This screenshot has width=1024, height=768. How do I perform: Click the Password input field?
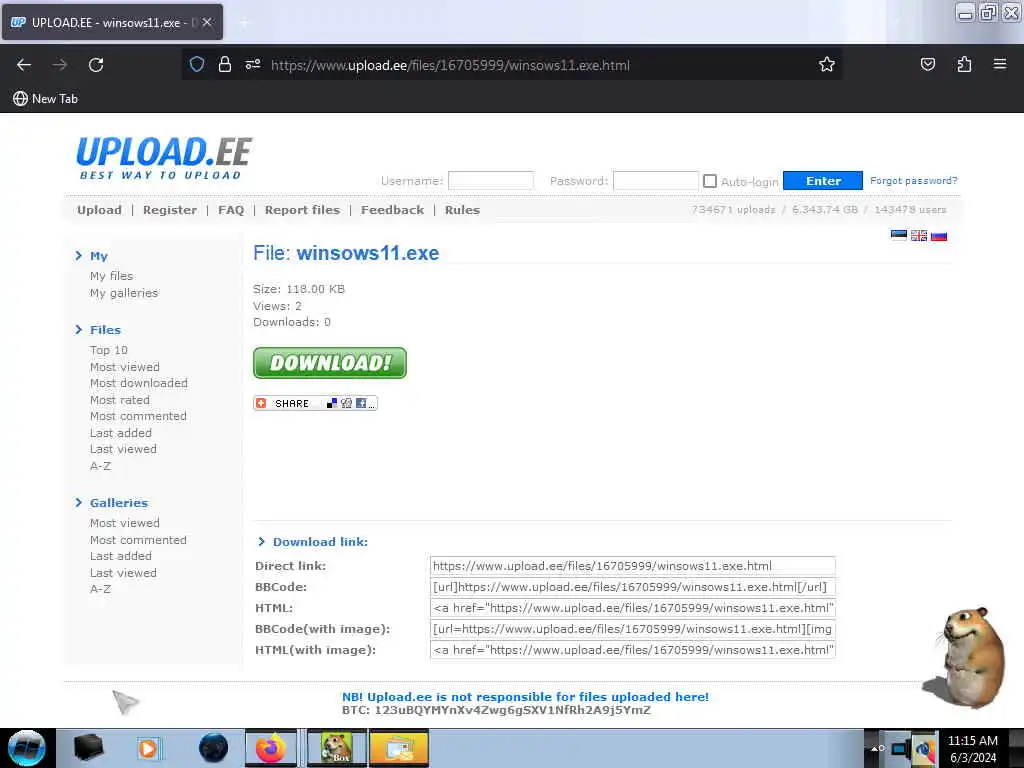pyautogui.click(x=656, y=181)
